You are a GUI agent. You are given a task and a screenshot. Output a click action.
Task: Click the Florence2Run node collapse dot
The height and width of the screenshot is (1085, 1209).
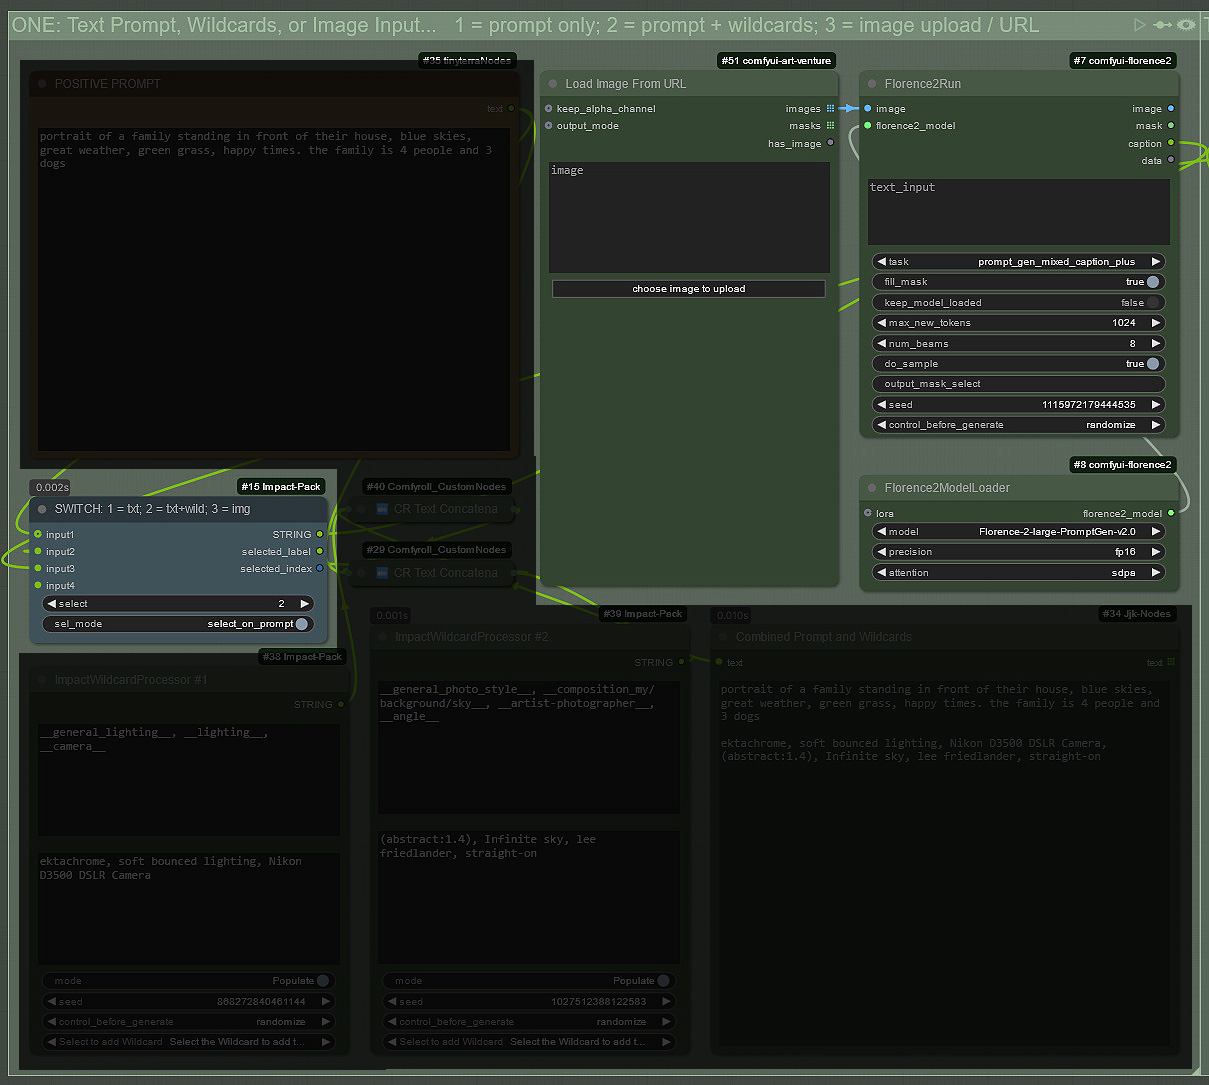click(871, 84)
